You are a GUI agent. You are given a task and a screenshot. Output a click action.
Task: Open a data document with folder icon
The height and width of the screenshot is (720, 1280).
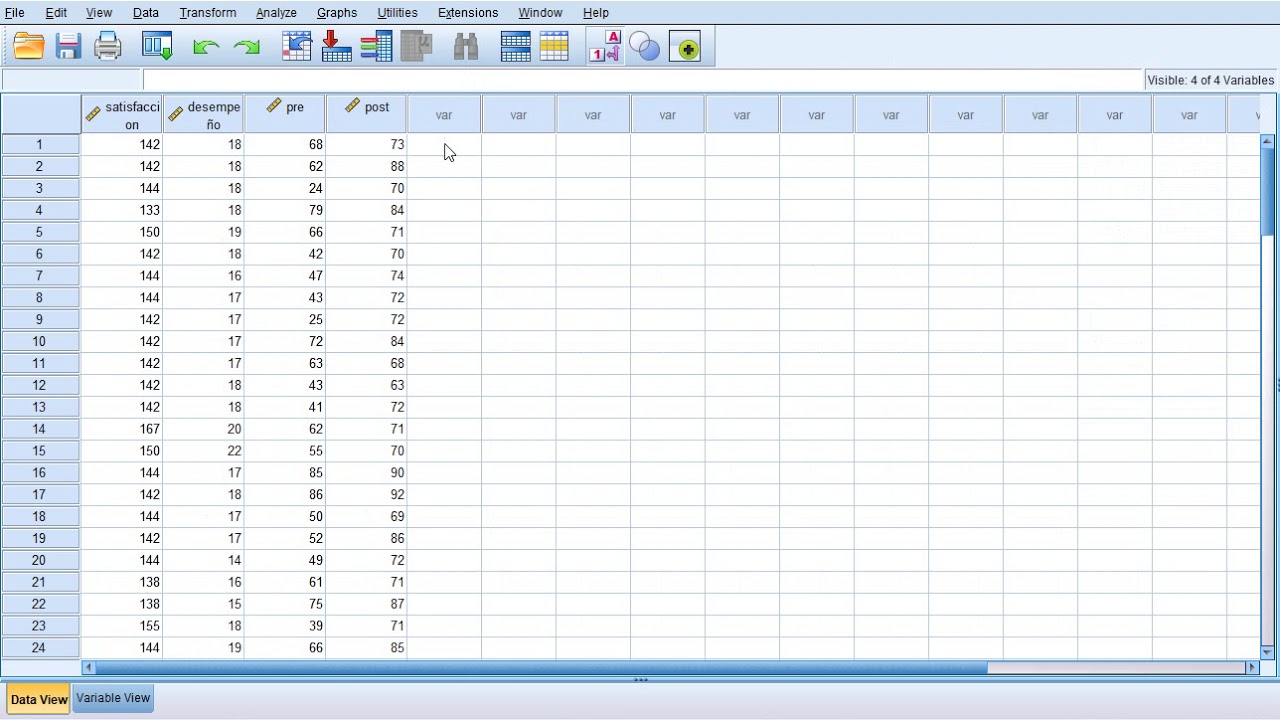[x=29, y=46]
